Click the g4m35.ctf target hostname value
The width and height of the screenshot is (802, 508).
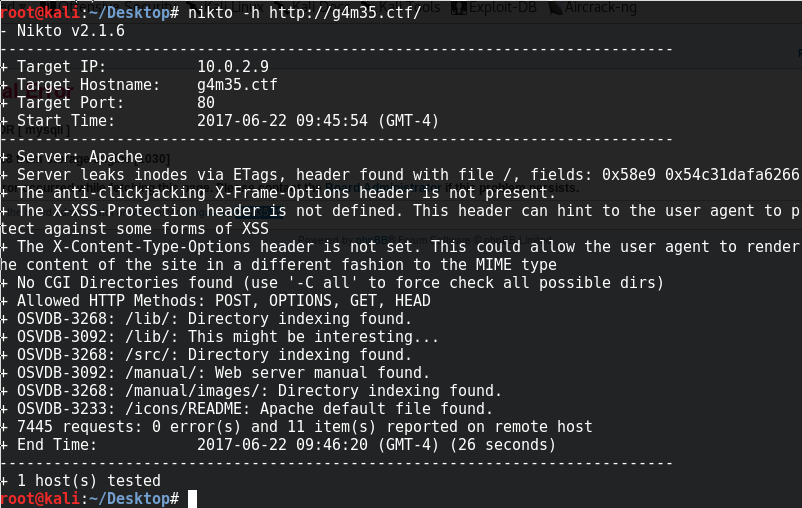(237, 84)
